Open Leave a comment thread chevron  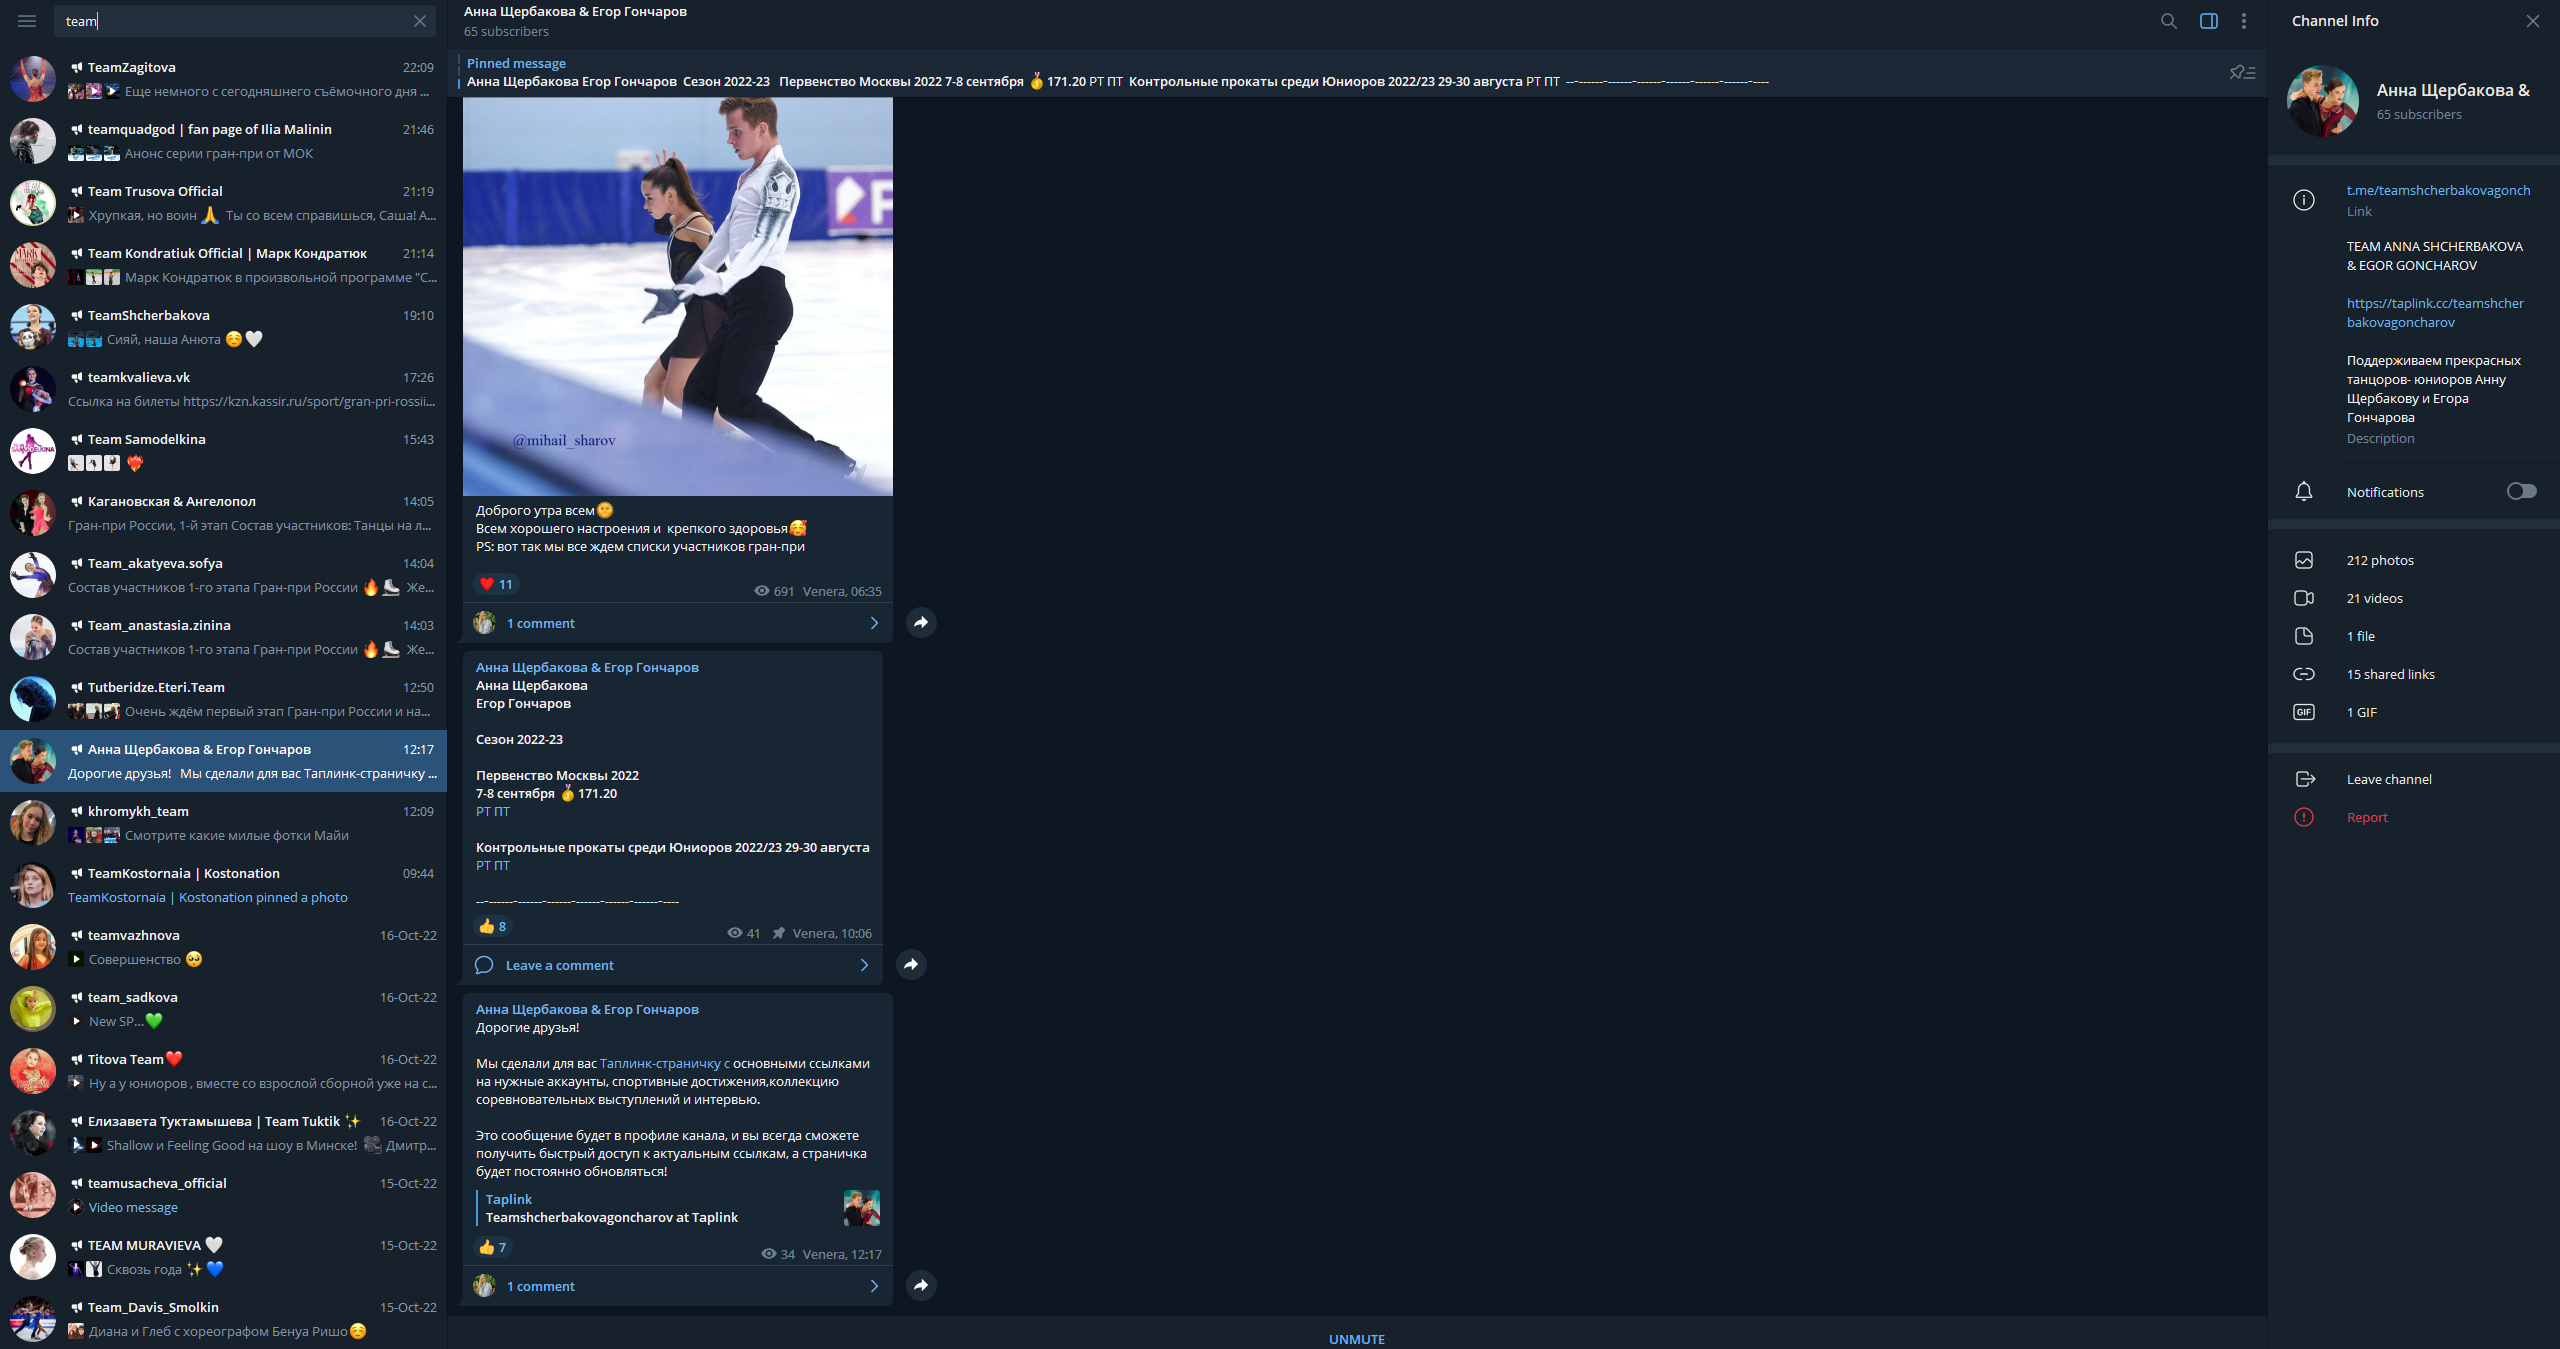[x=864, y=965]
